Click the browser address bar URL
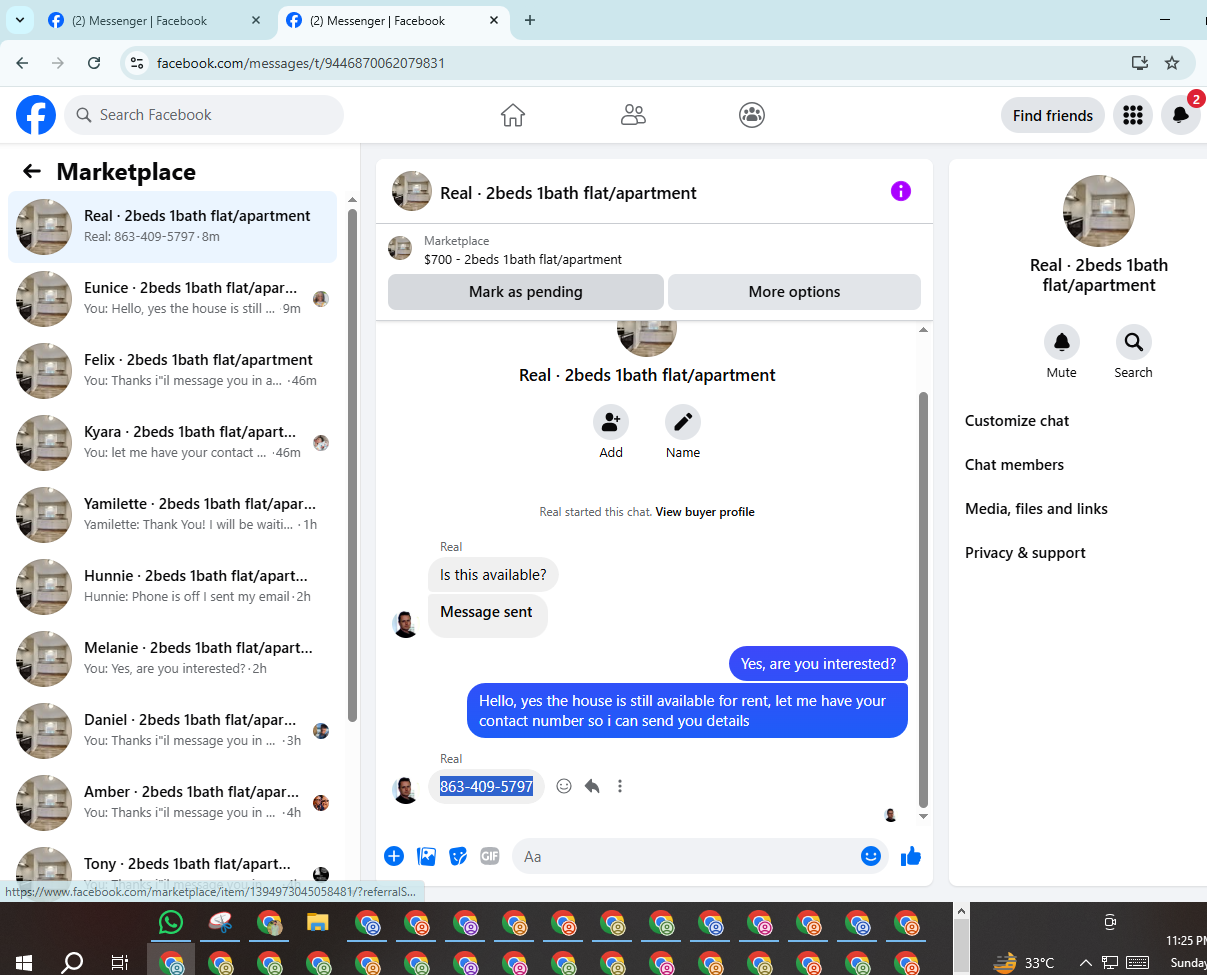 tap(301, 63)
